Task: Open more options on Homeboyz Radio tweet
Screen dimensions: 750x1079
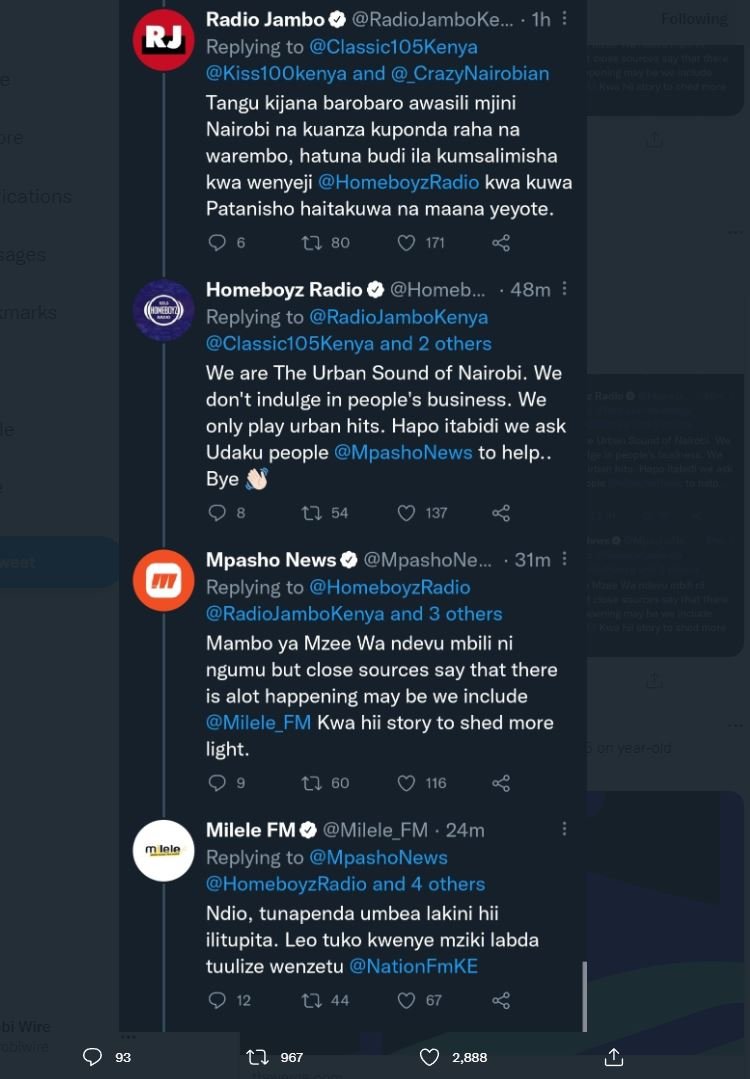Action: pyautogui.click(x=564, y=289)
